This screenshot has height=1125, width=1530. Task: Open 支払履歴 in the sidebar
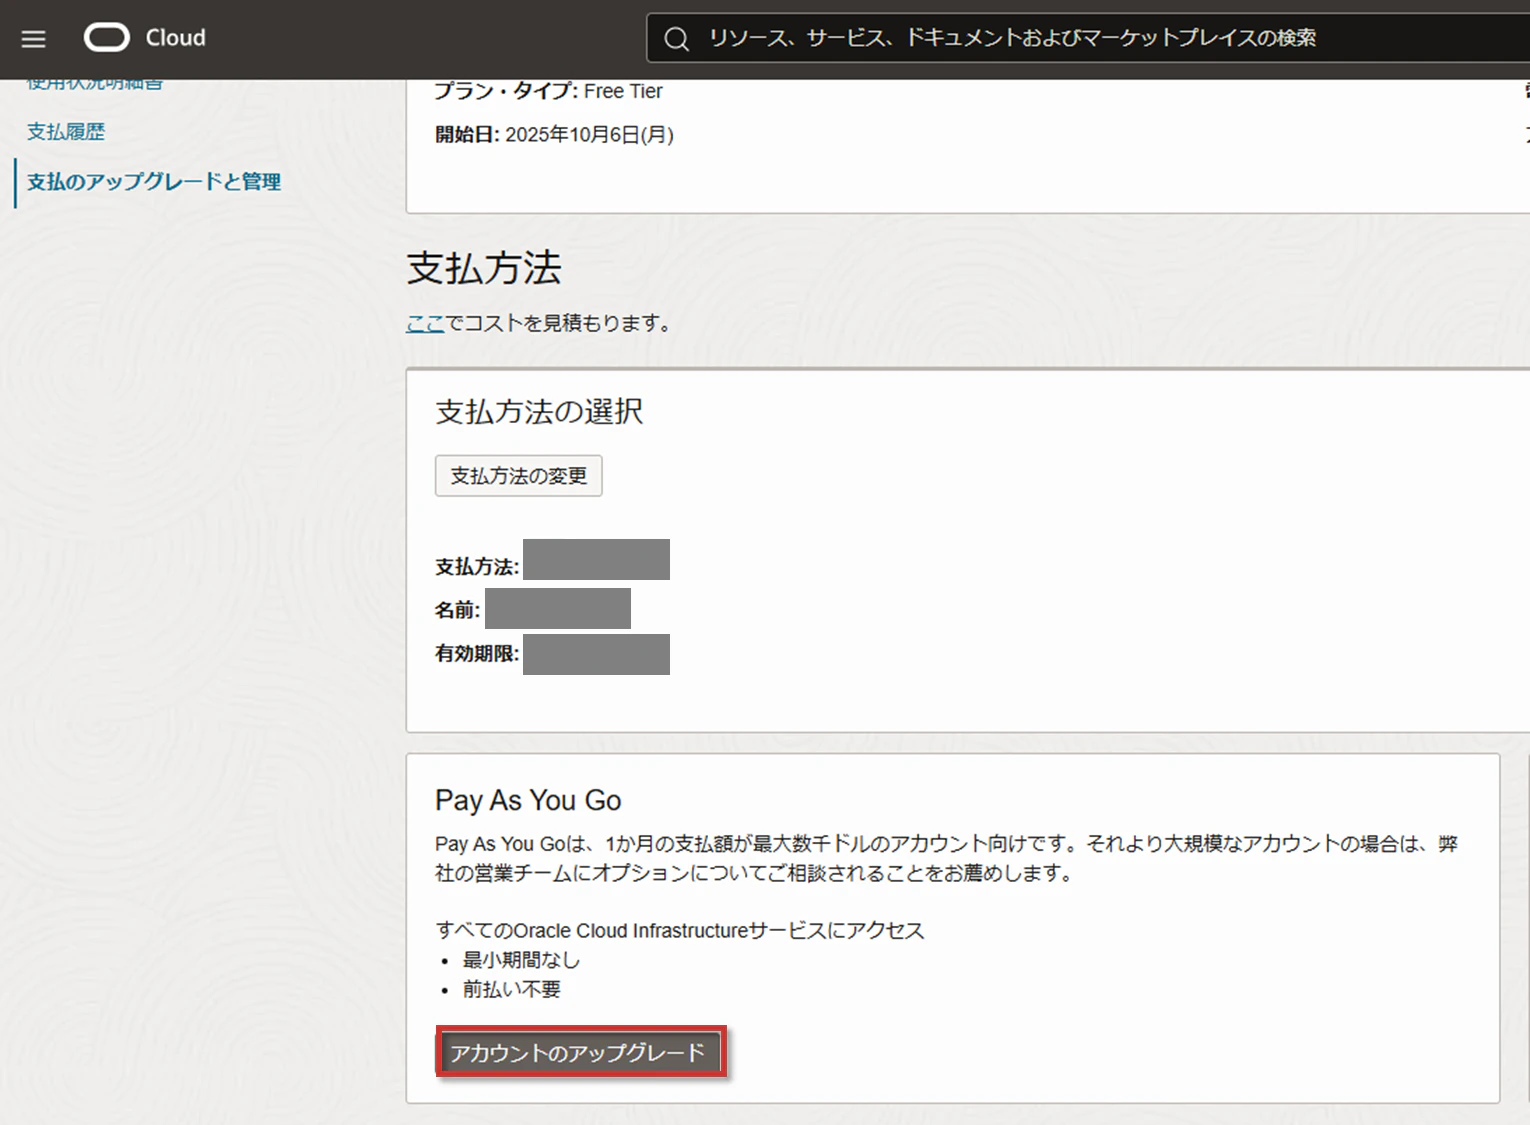66,131
